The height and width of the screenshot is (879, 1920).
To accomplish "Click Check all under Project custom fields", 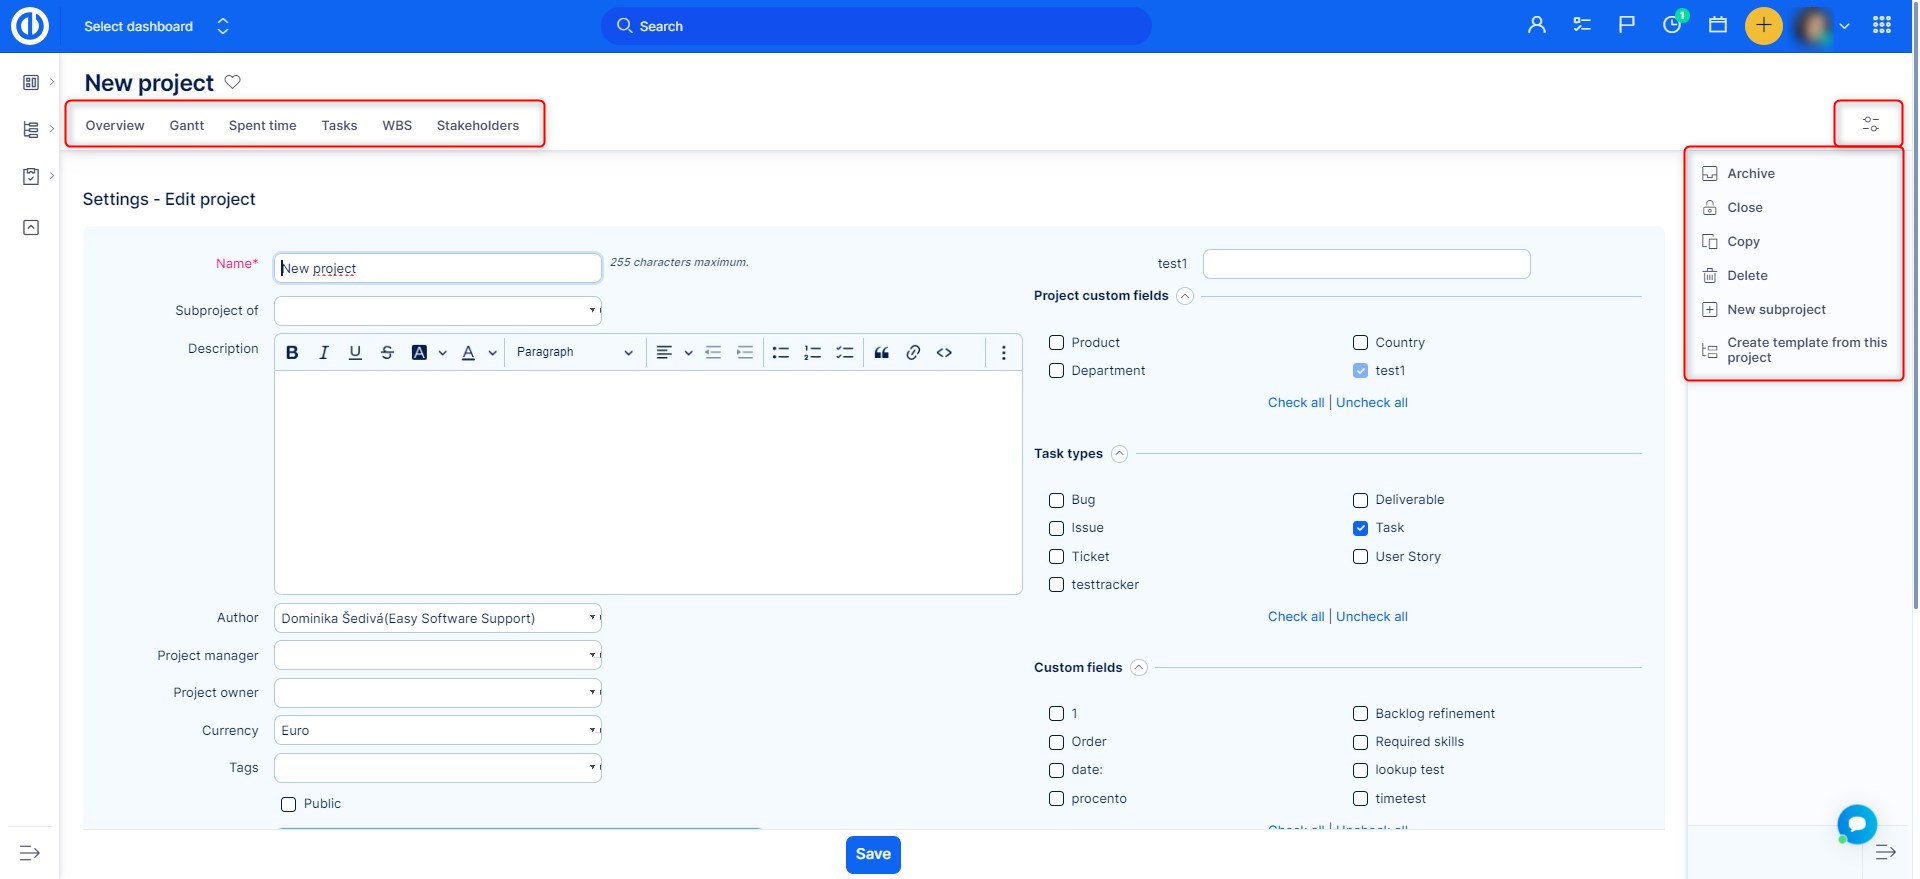I will coord(1295,402).
